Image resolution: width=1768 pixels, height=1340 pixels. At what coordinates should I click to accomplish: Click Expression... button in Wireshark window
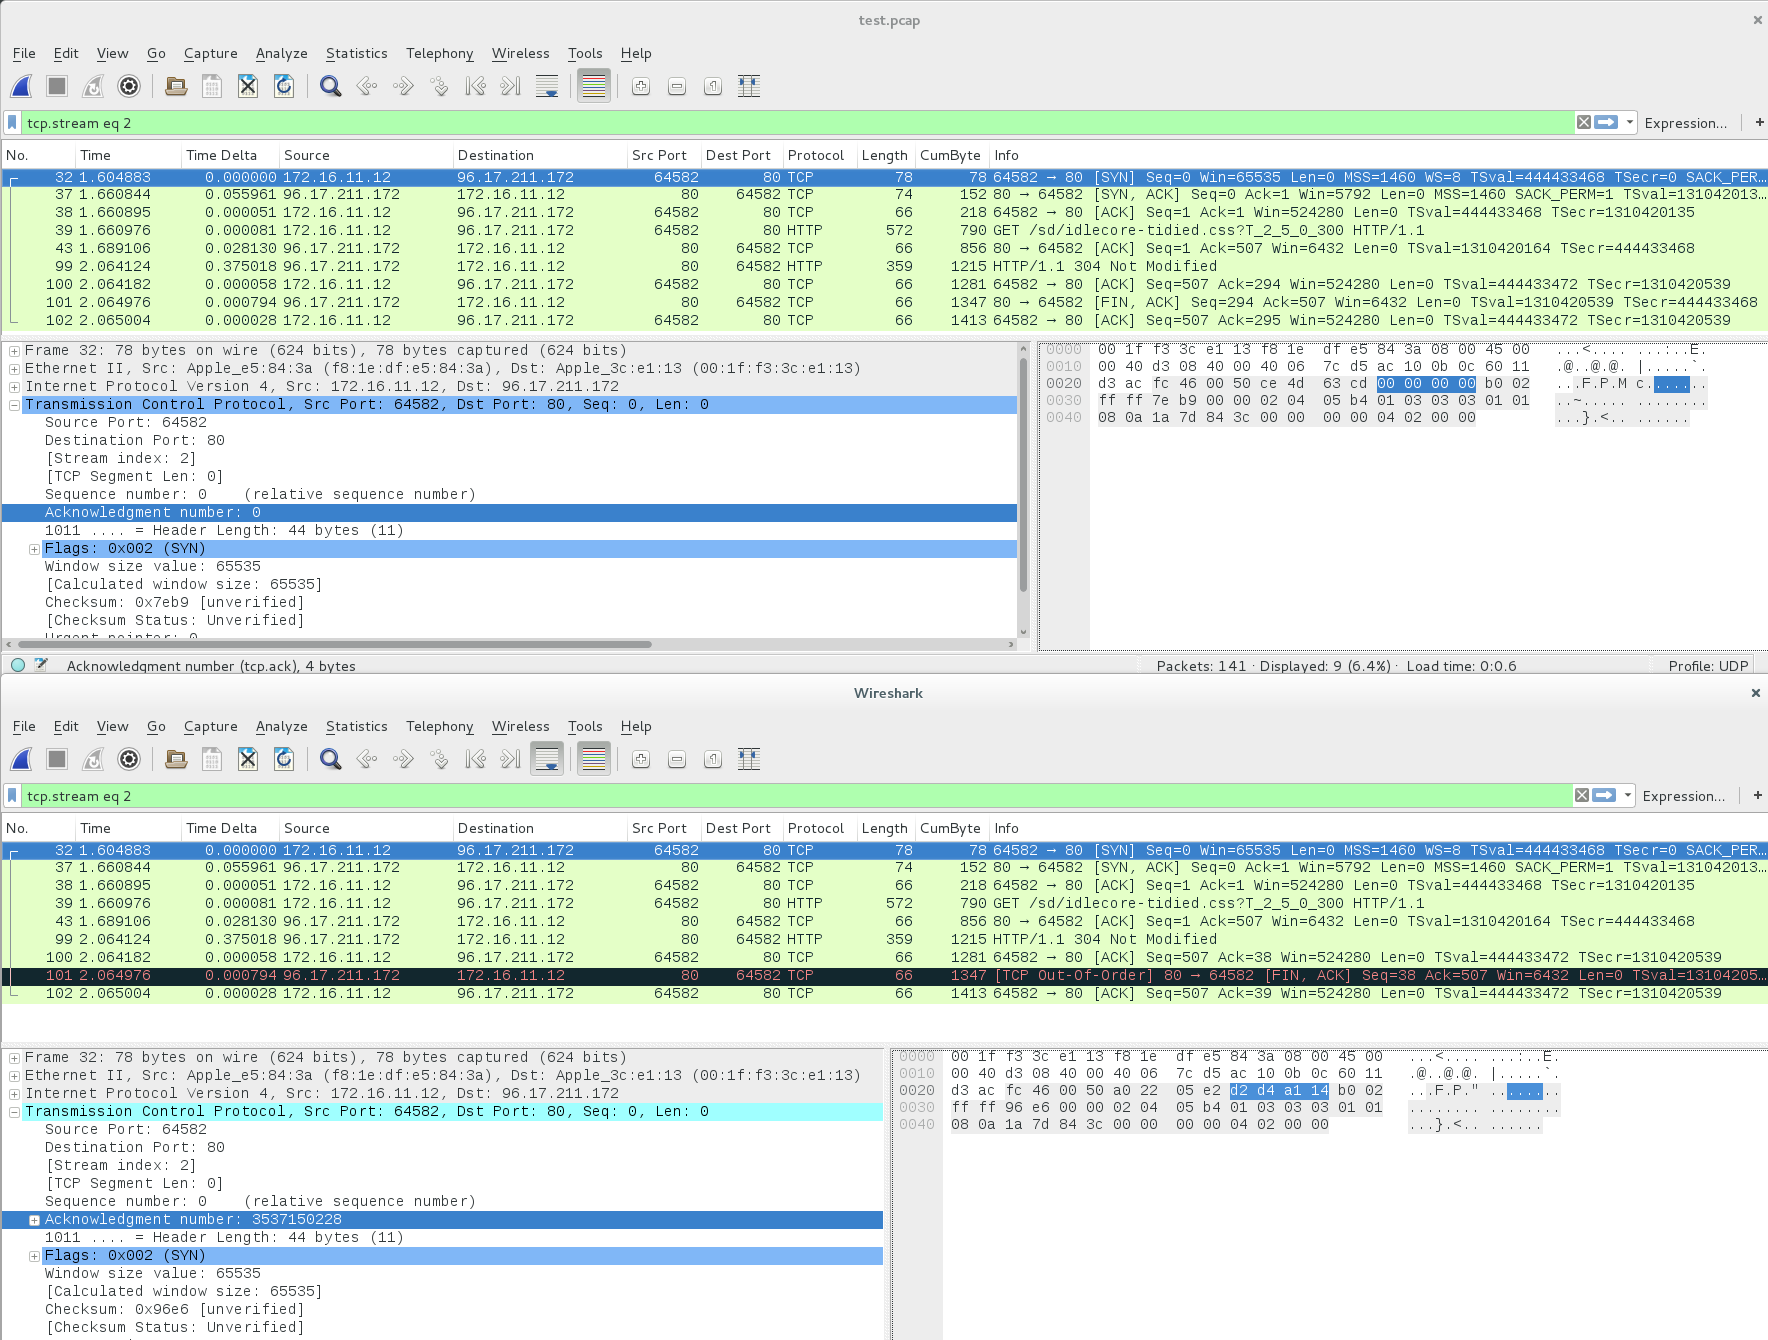pyautogui.click(x=1684, y=796)
